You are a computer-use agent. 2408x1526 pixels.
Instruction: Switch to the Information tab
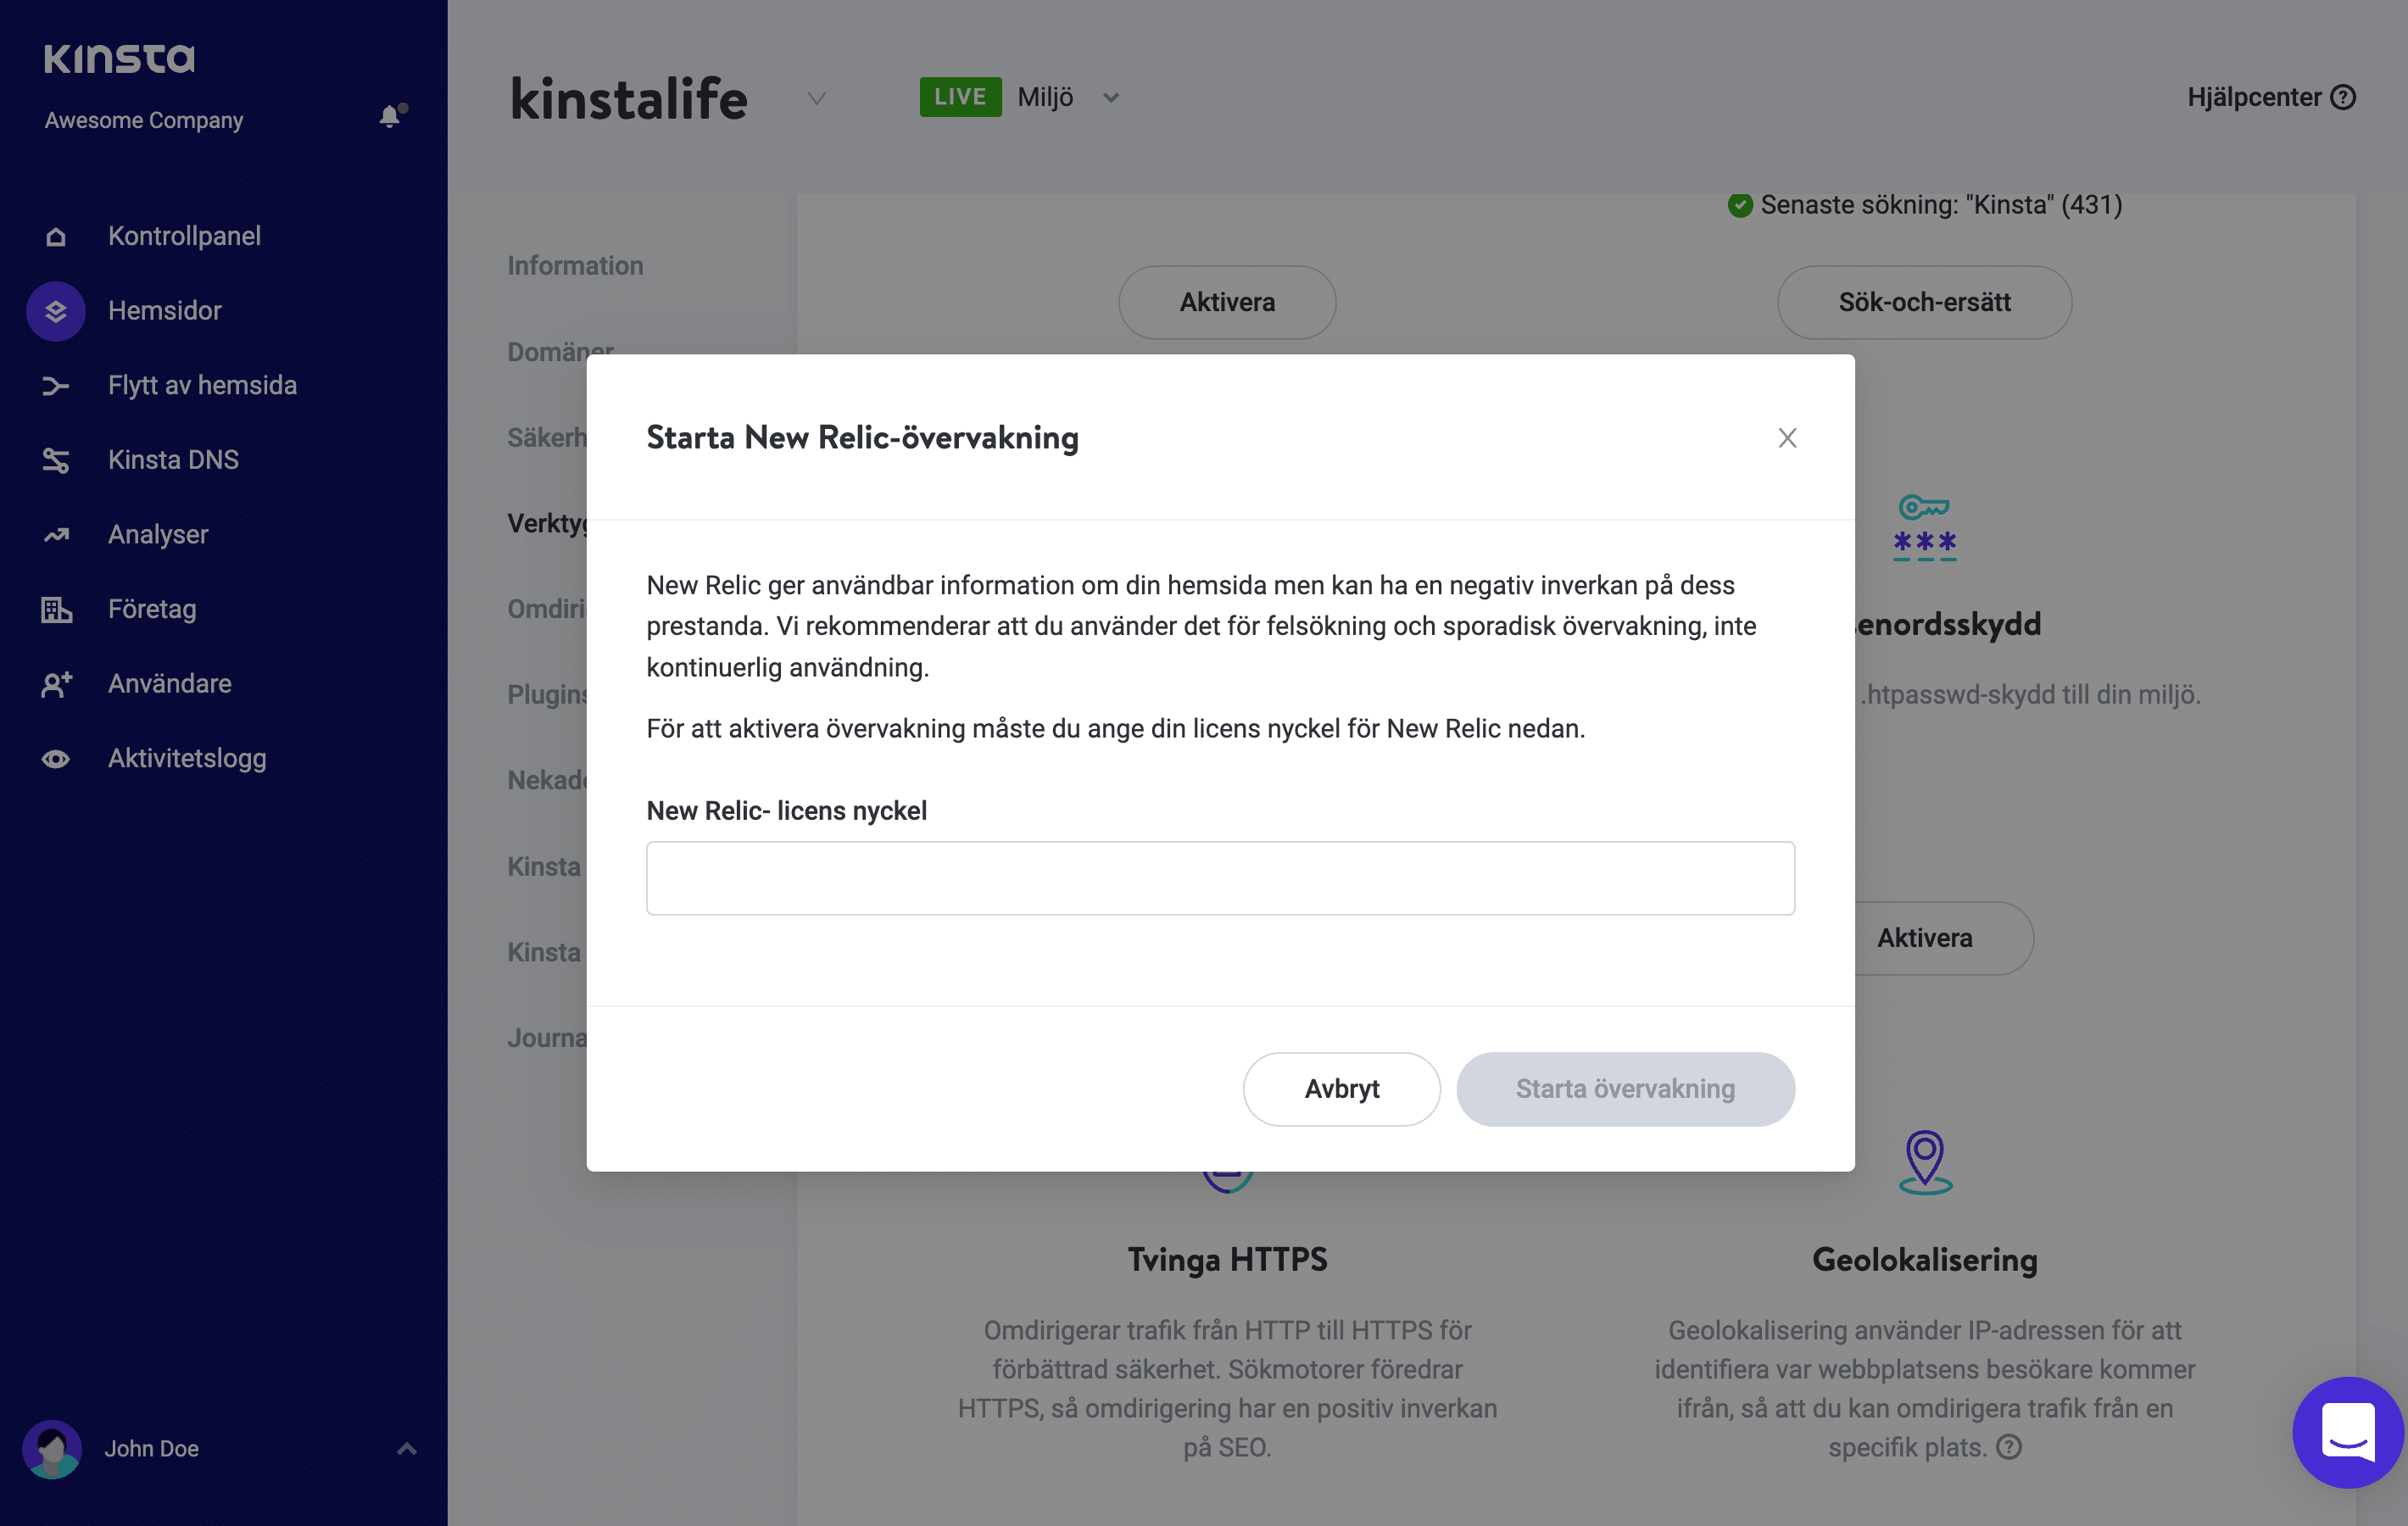(x=575, y=266)
